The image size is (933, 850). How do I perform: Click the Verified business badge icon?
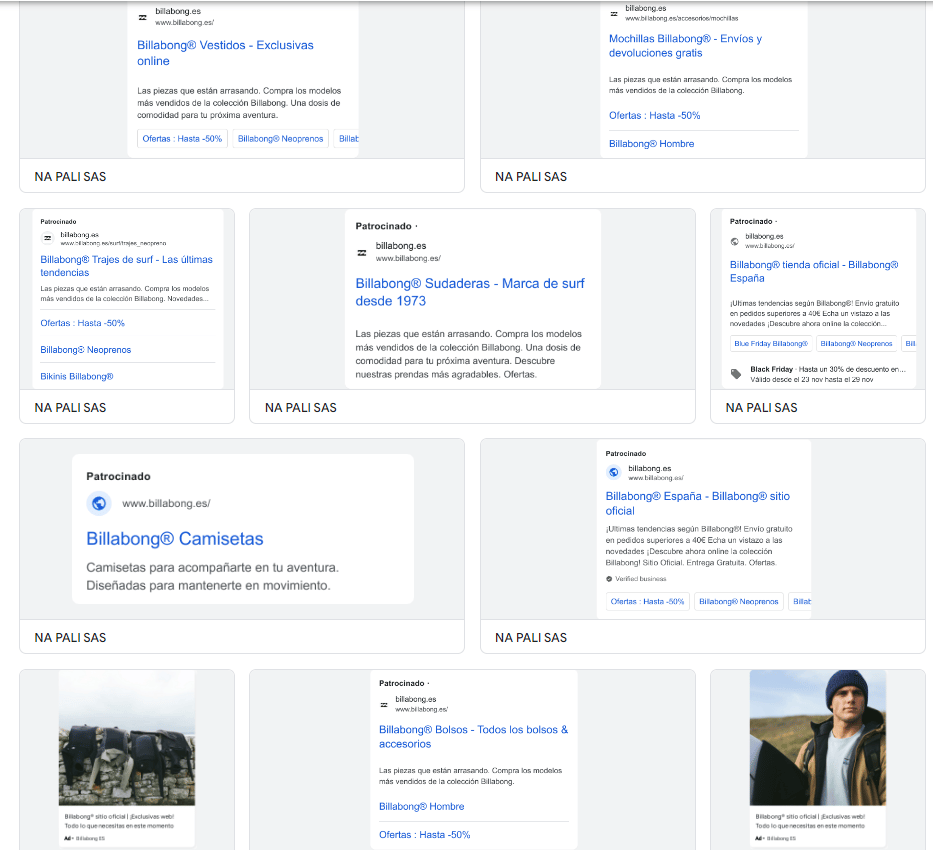(609, 579)
